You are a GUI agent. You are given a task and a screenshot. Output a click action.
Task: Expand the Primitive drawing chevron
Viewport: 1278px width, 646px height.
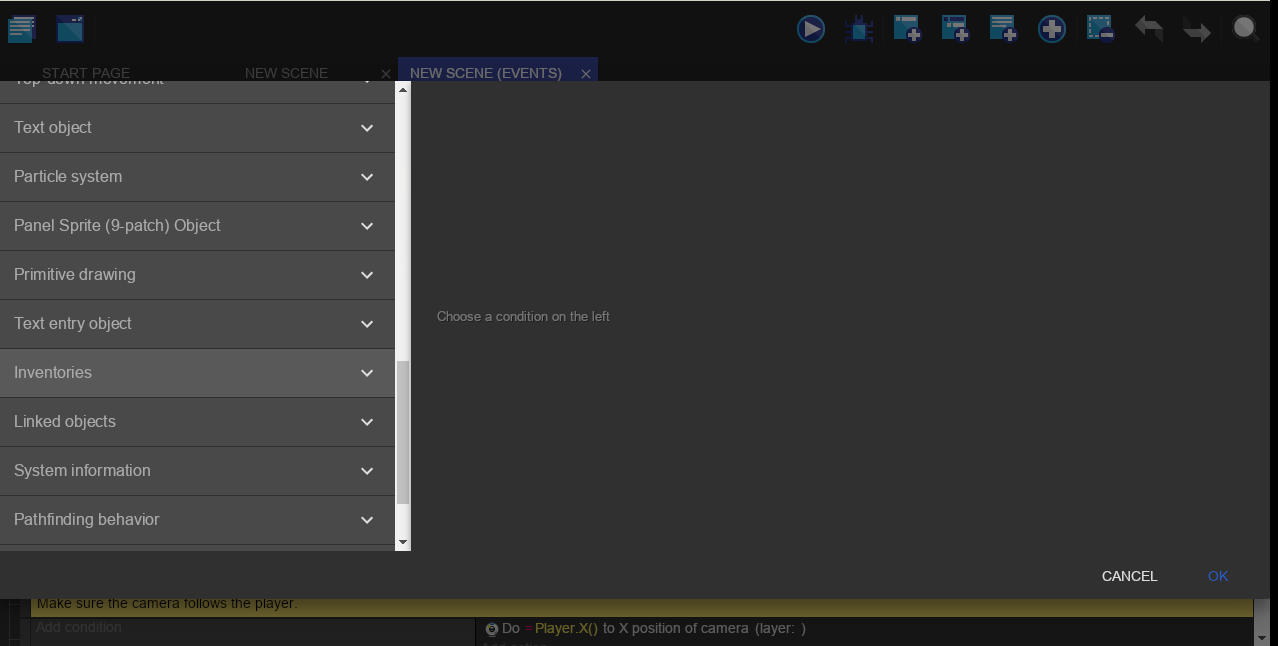click(367, 275)
